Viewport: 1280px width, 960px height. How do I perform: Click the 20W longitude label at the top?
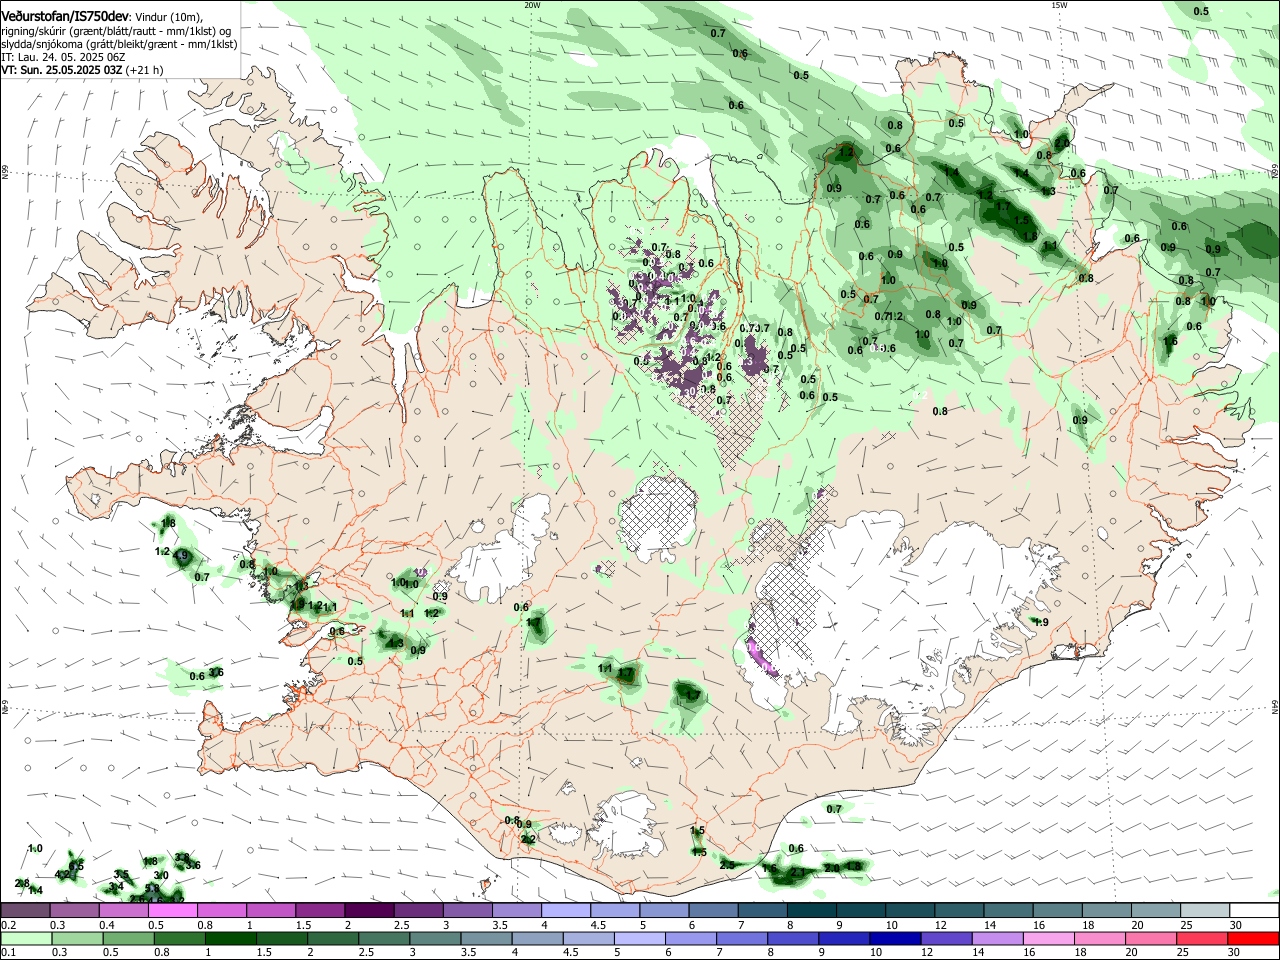532,5
